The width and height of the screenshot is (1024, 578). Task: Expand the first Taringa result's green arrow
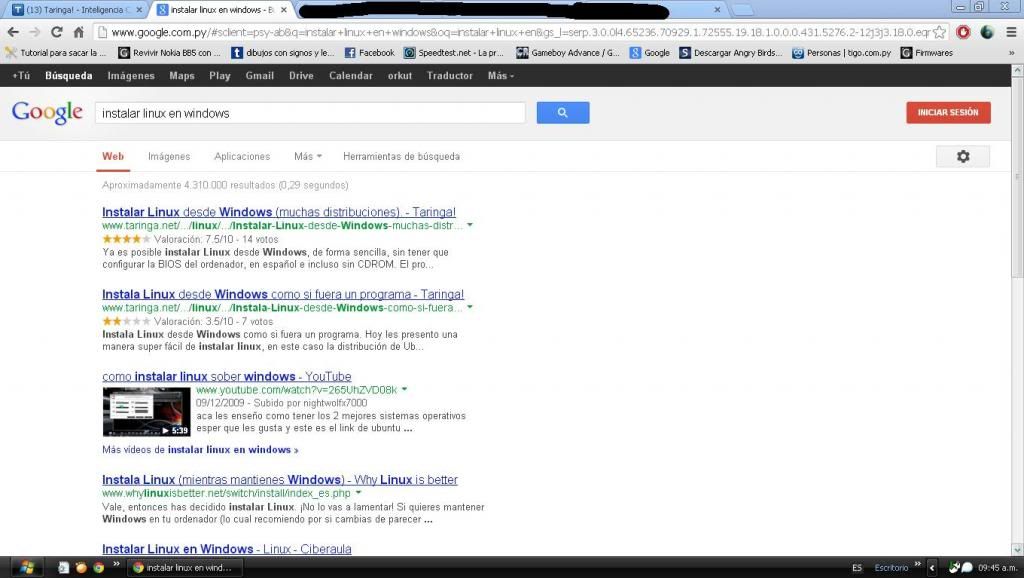(470, 225)
